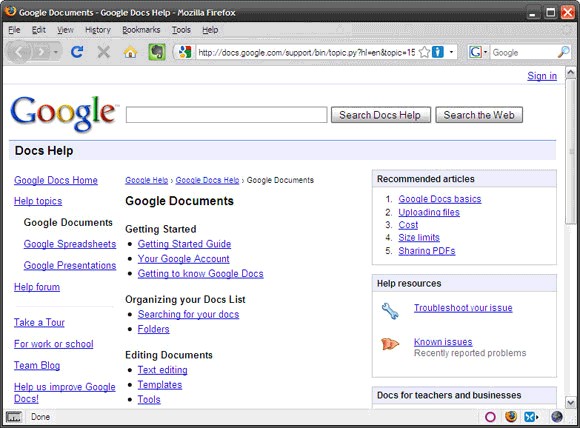Click the globe icon in status bar
Viewport: 580px width, 428px height.
pos(557,417)
